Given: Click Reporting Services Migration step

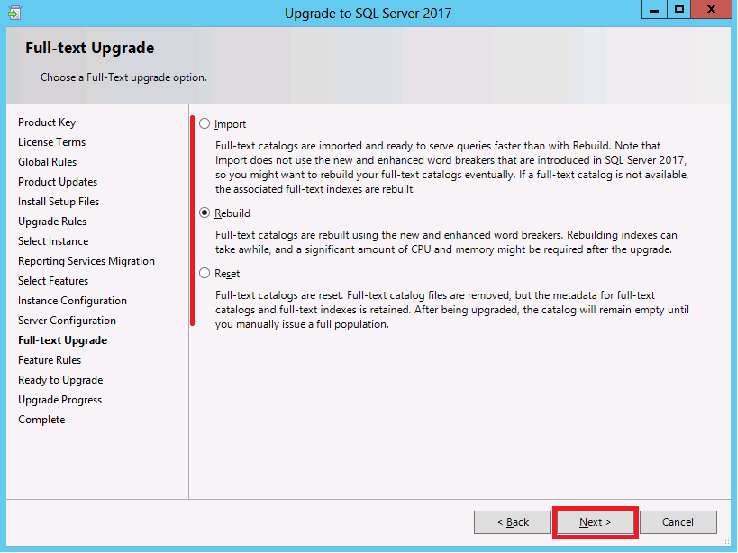Looking at the screenshot, I should coord(86,261).
